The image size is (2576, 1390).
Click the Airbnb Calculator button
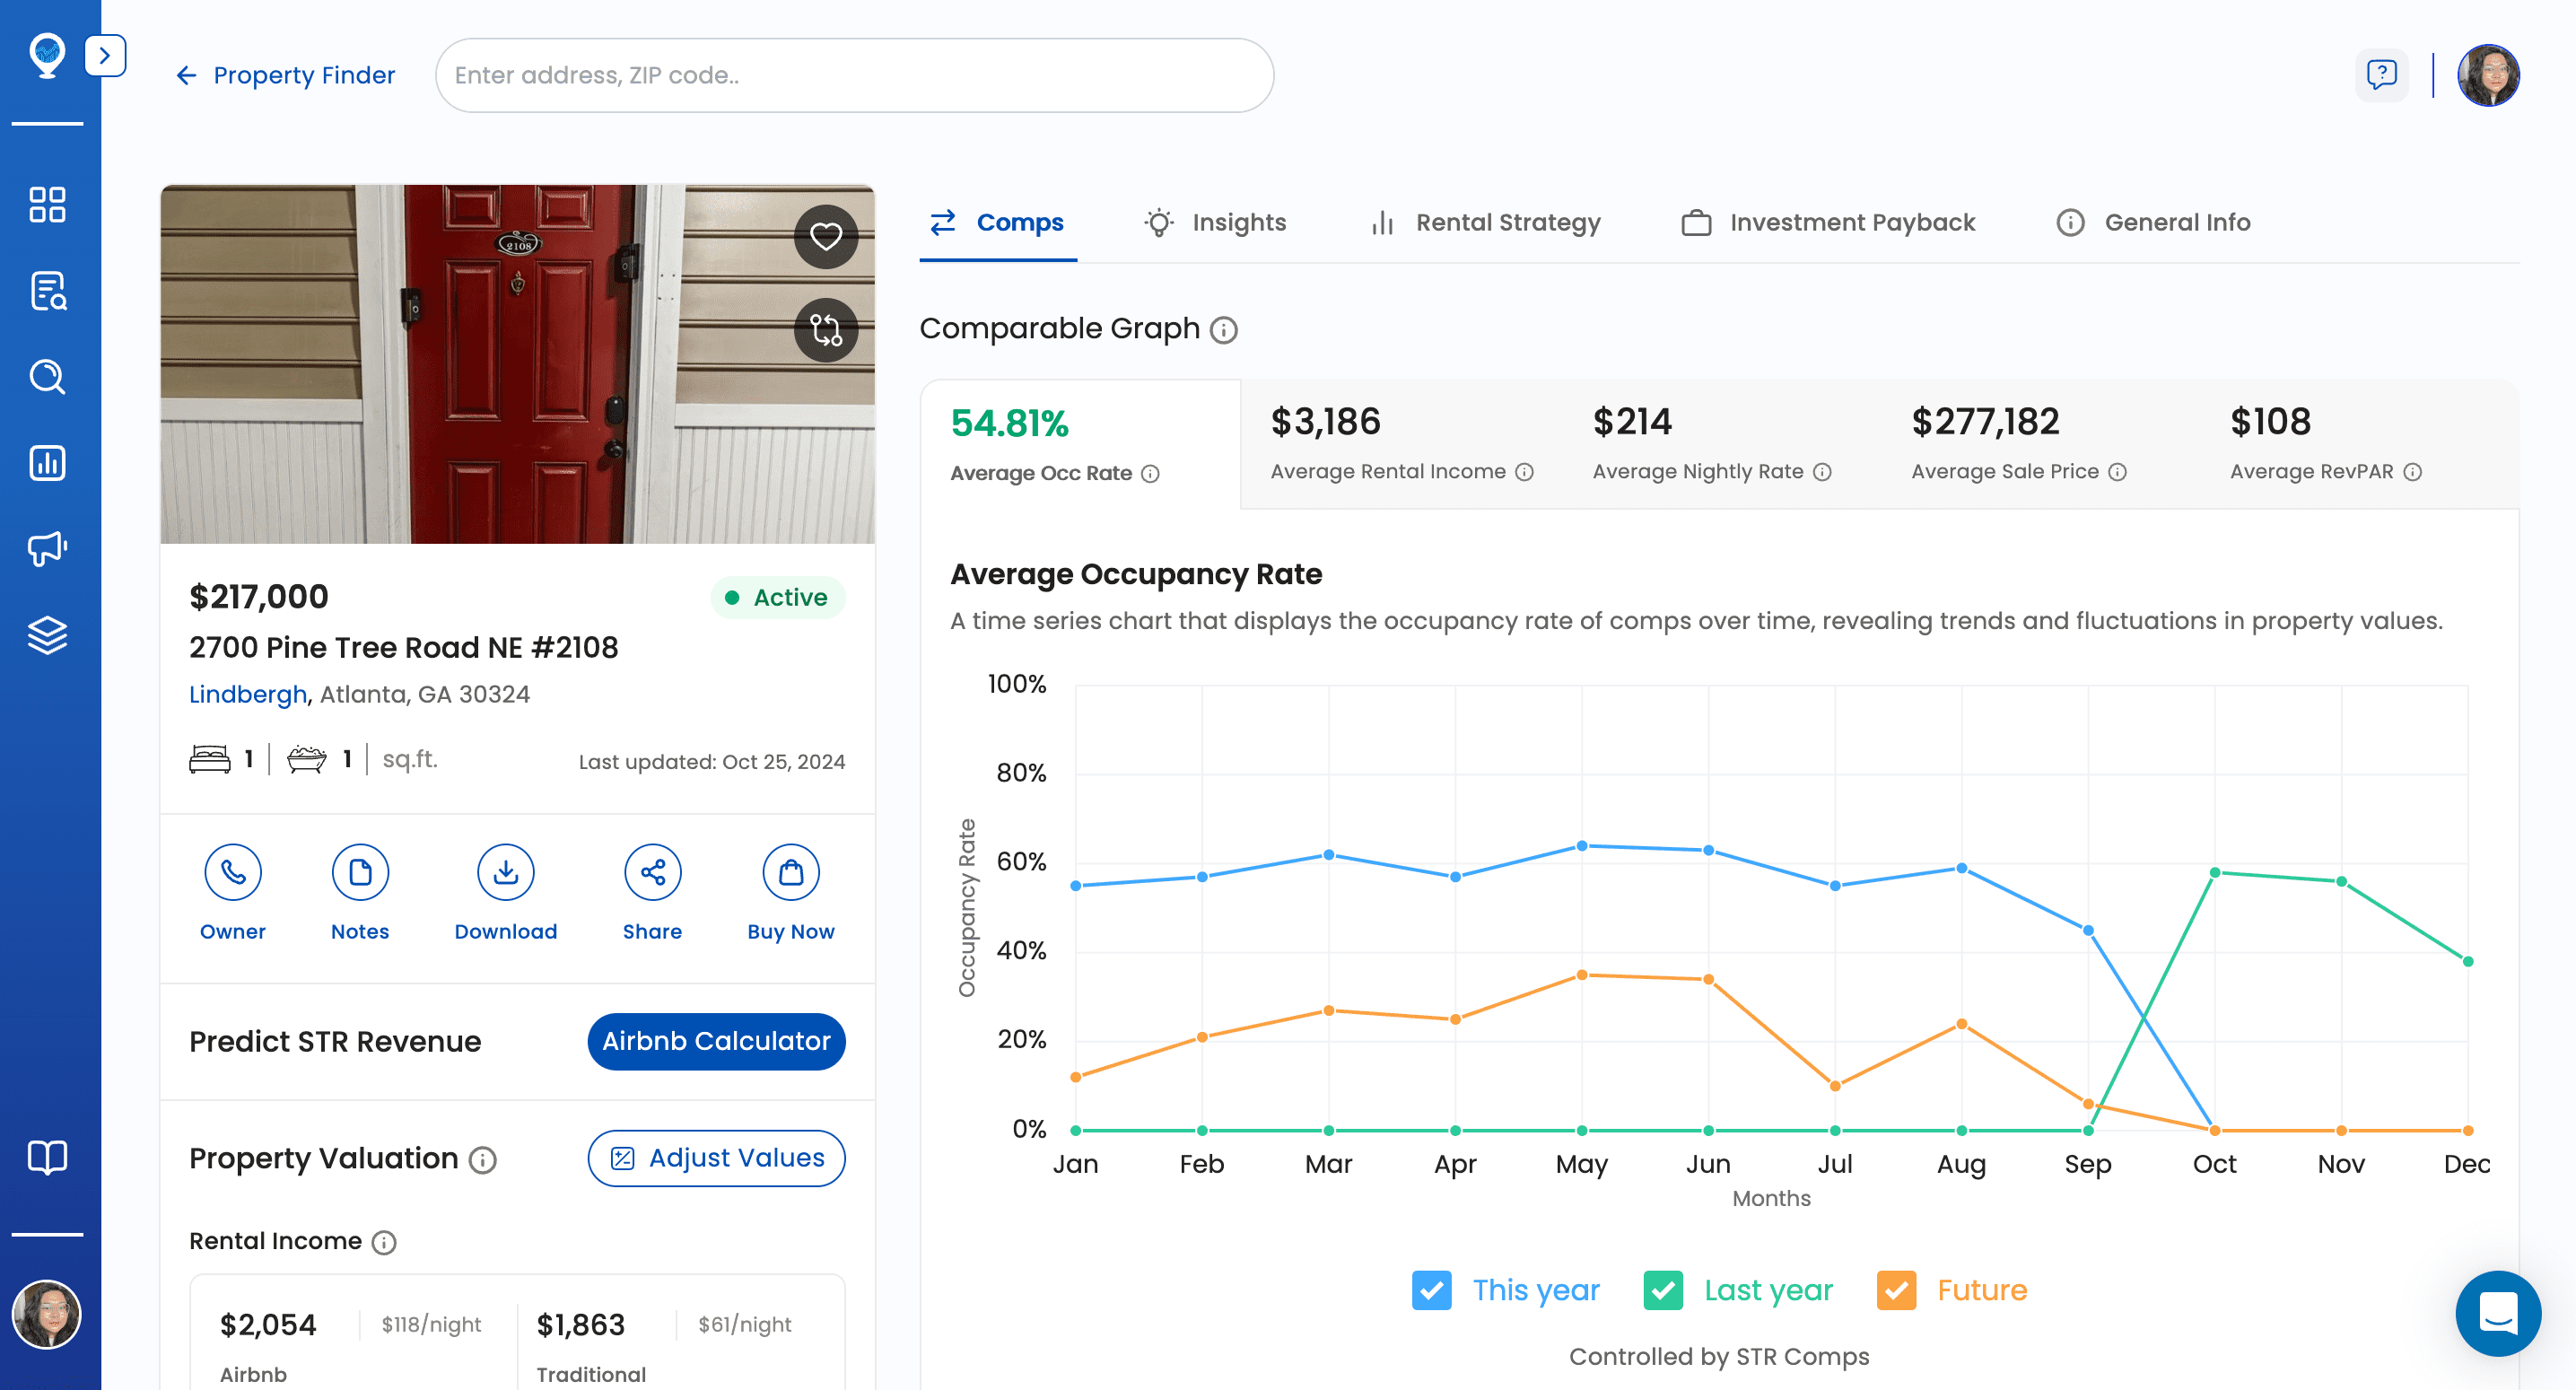pos(715,1041)
